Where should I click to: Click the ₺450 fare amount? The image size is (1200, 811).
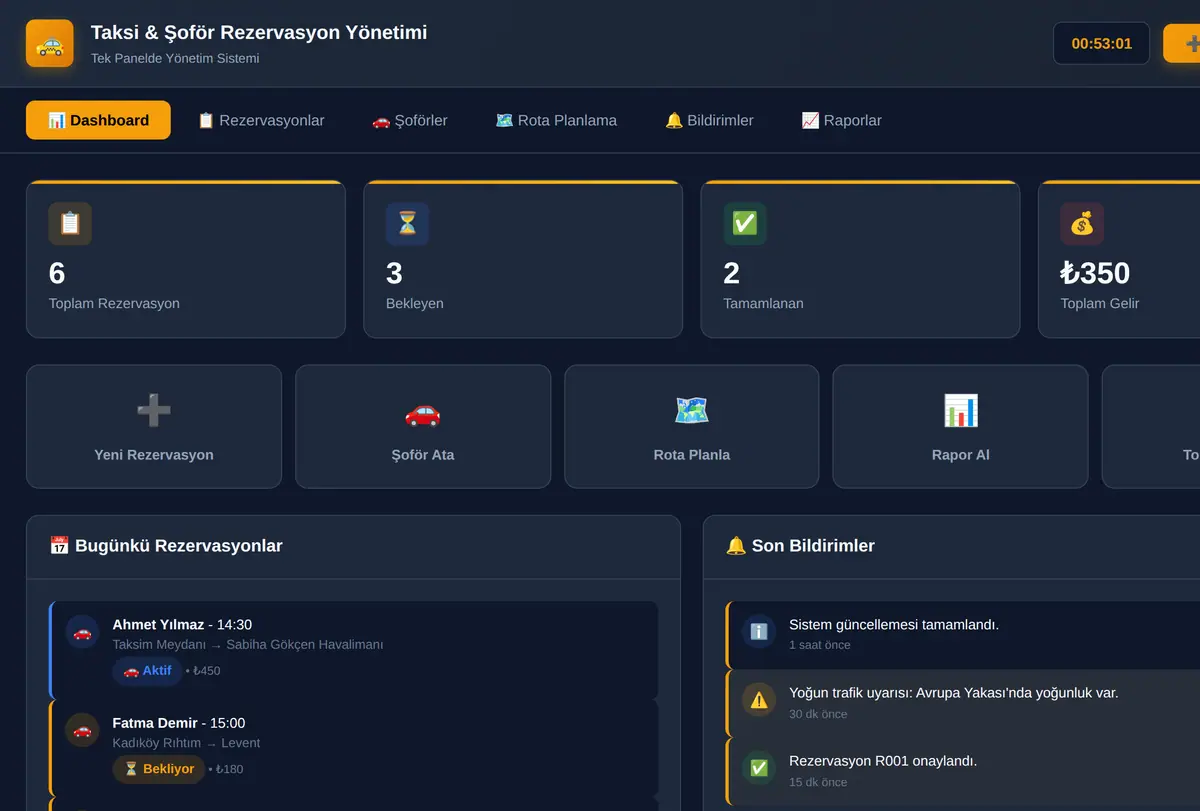tap(206, 671)
